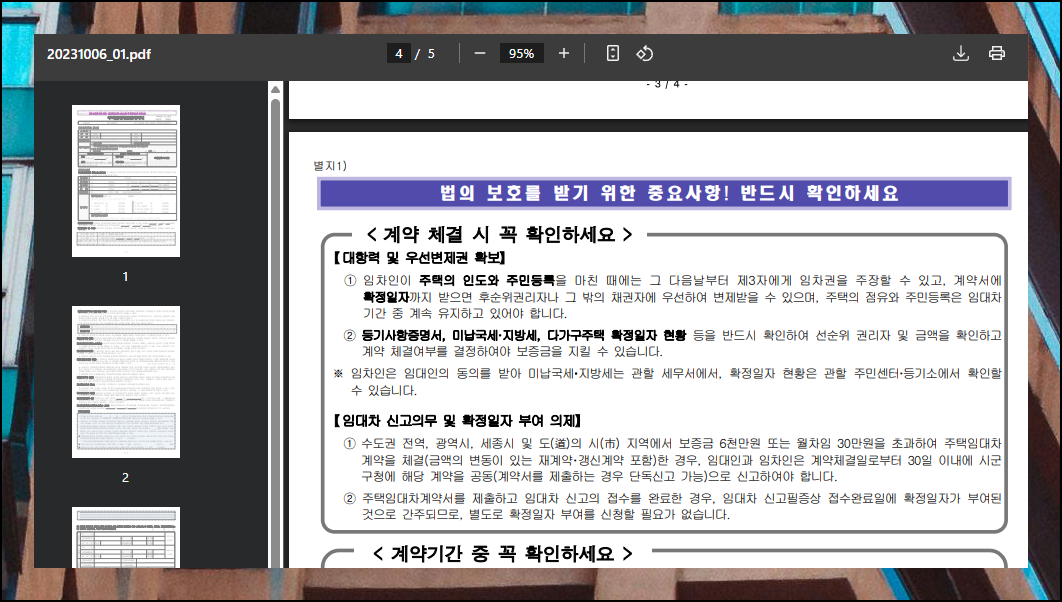Edit the current page number field
The width and height of the screenshot is (1062, 602).
399,53
